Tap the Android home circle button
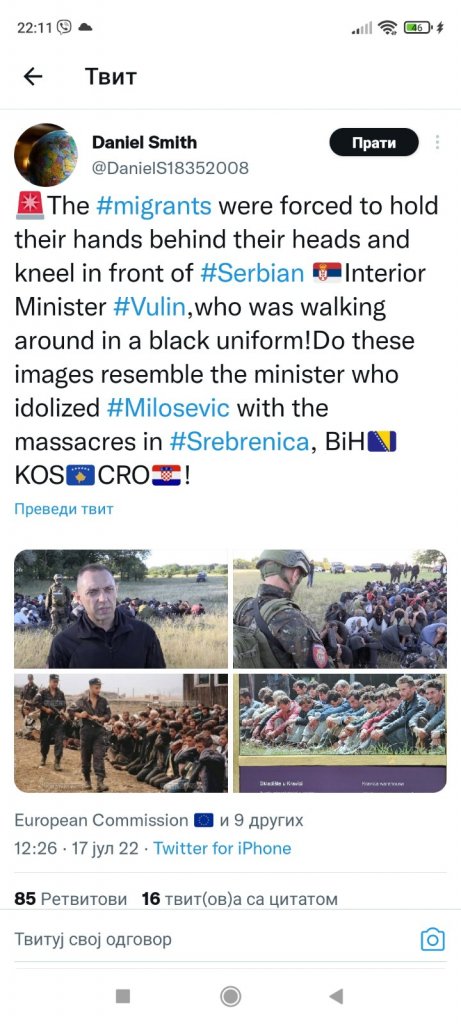The height and width of the screenshot is (1024, 461). [x=230, y=996]
